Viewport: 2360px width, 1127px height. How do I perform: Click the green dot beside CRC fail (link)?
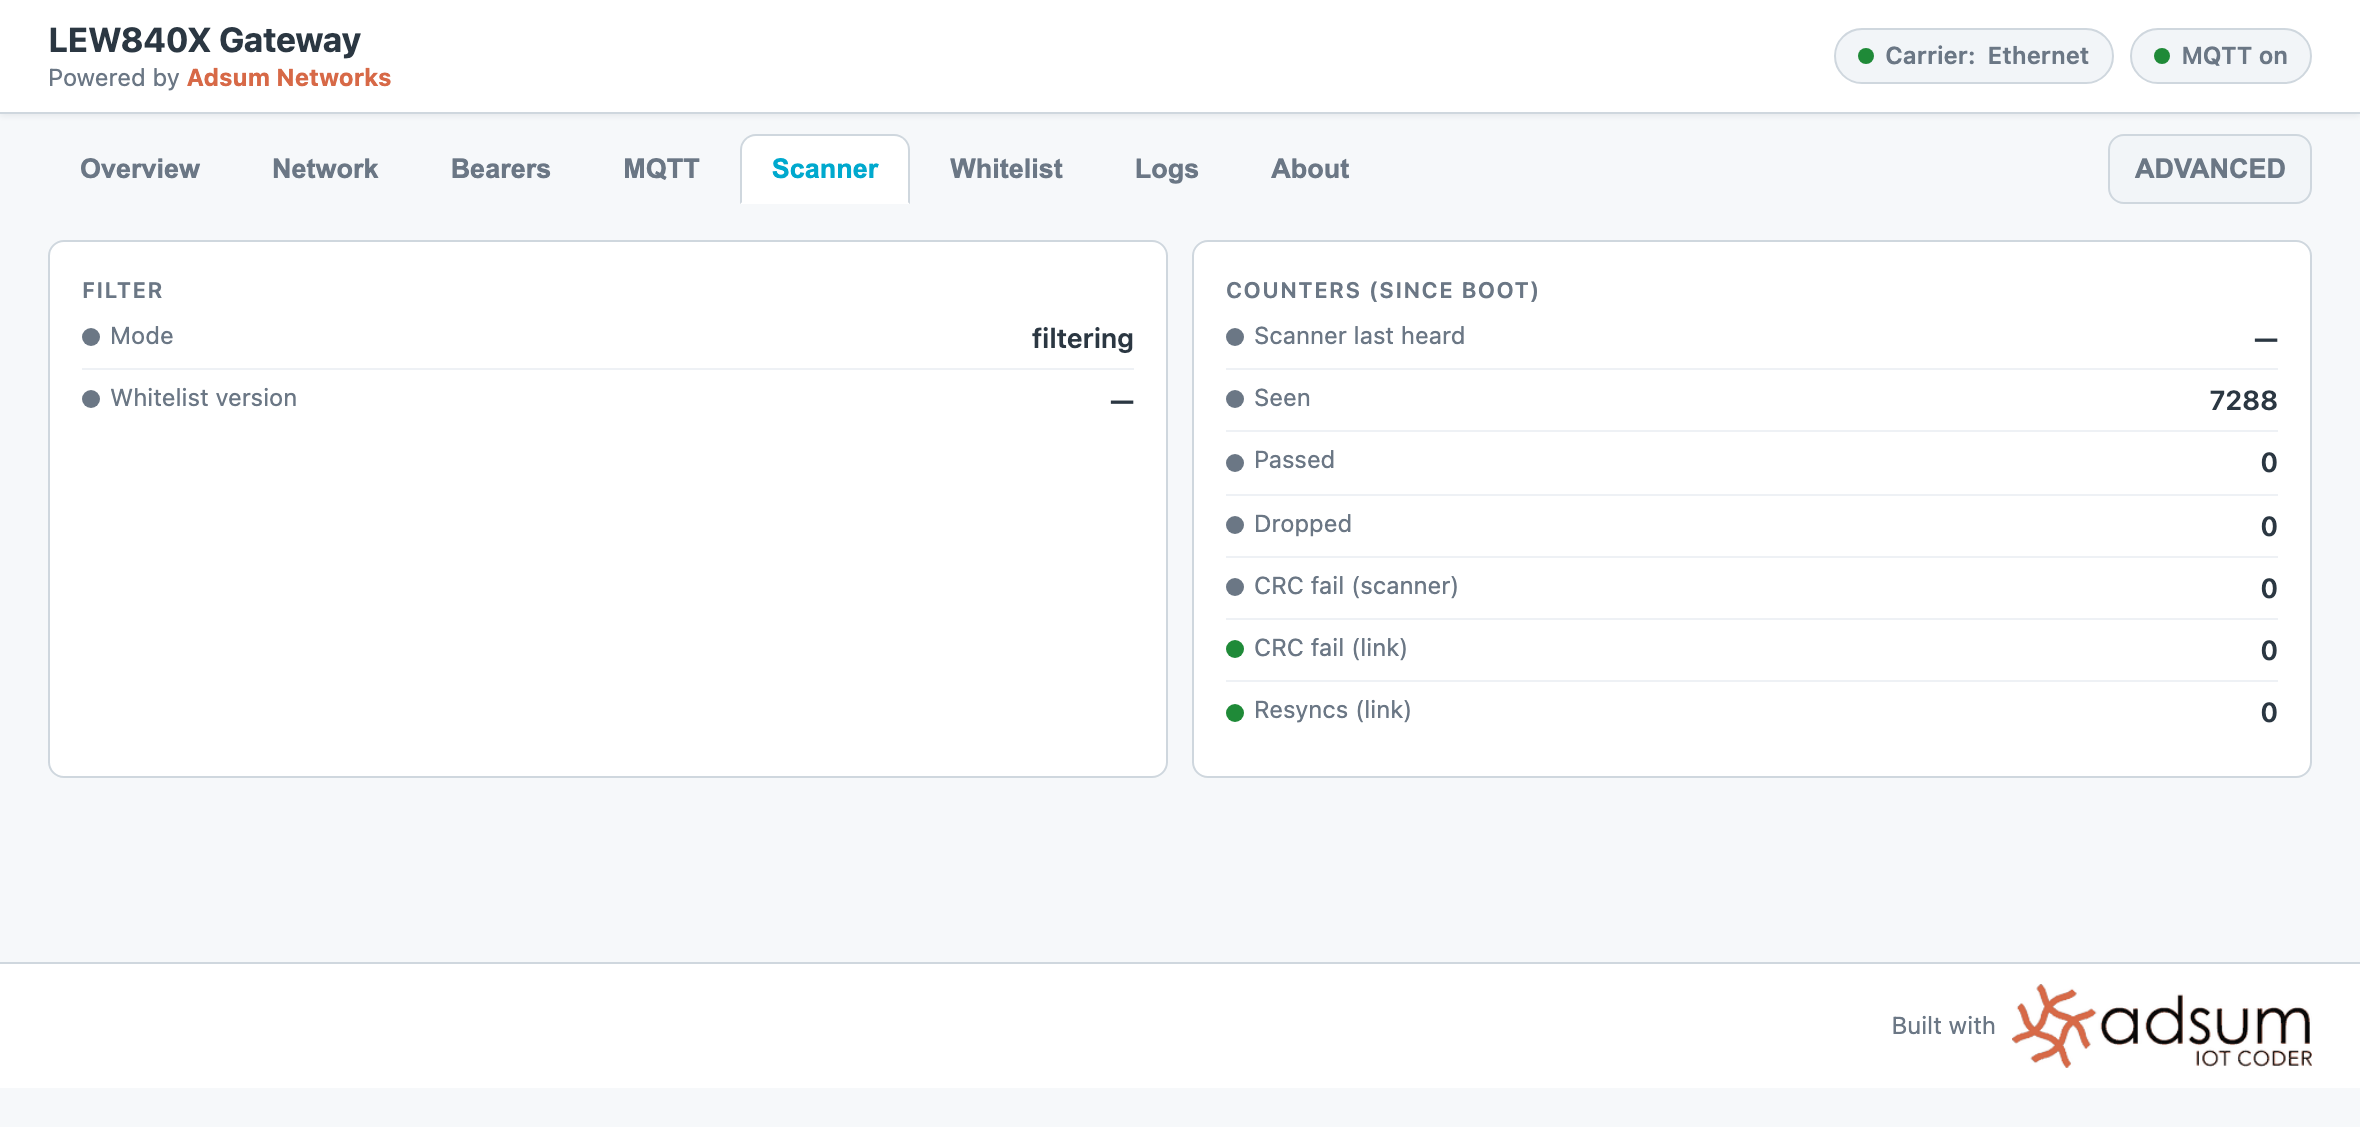click(1235, 649)
